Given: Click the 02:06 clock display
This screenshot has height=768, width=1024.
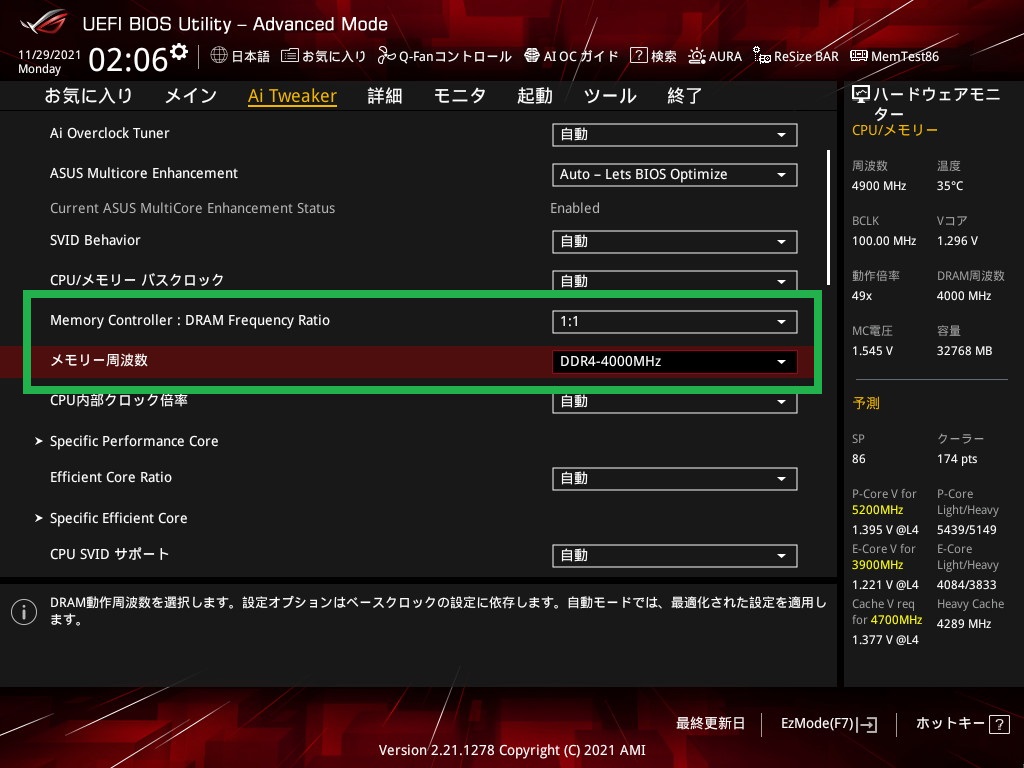Looking at the screenshot, I should (x=128, y=59).
